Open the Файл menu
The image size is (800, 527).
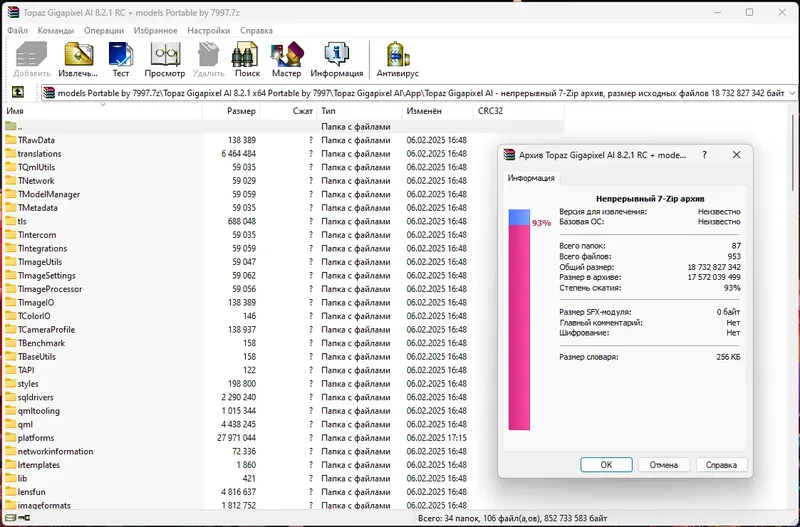[17, 31]
